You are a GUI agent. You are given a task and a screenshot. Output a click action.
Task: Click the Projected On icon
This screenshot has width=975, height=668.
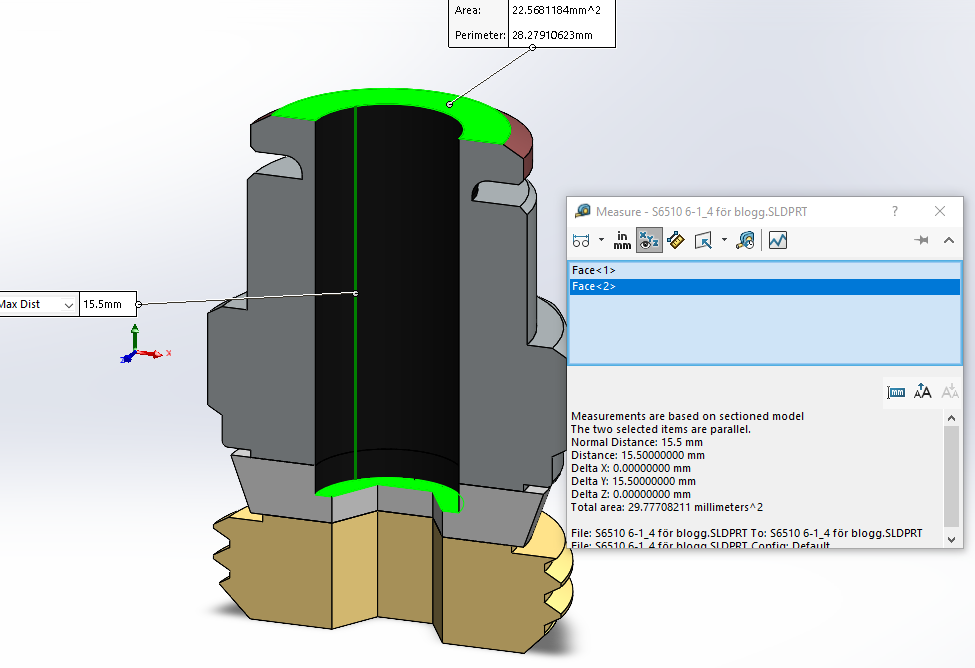click(x=703, y=240)
